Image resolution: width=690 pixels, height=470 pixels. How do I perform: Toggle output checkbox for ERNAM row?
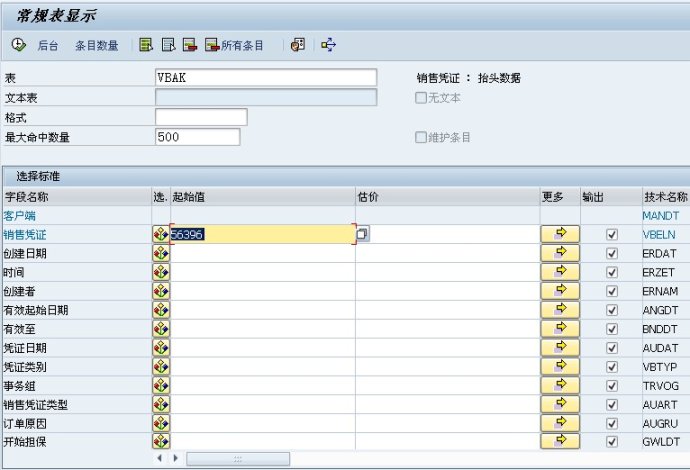pos(612,291)
